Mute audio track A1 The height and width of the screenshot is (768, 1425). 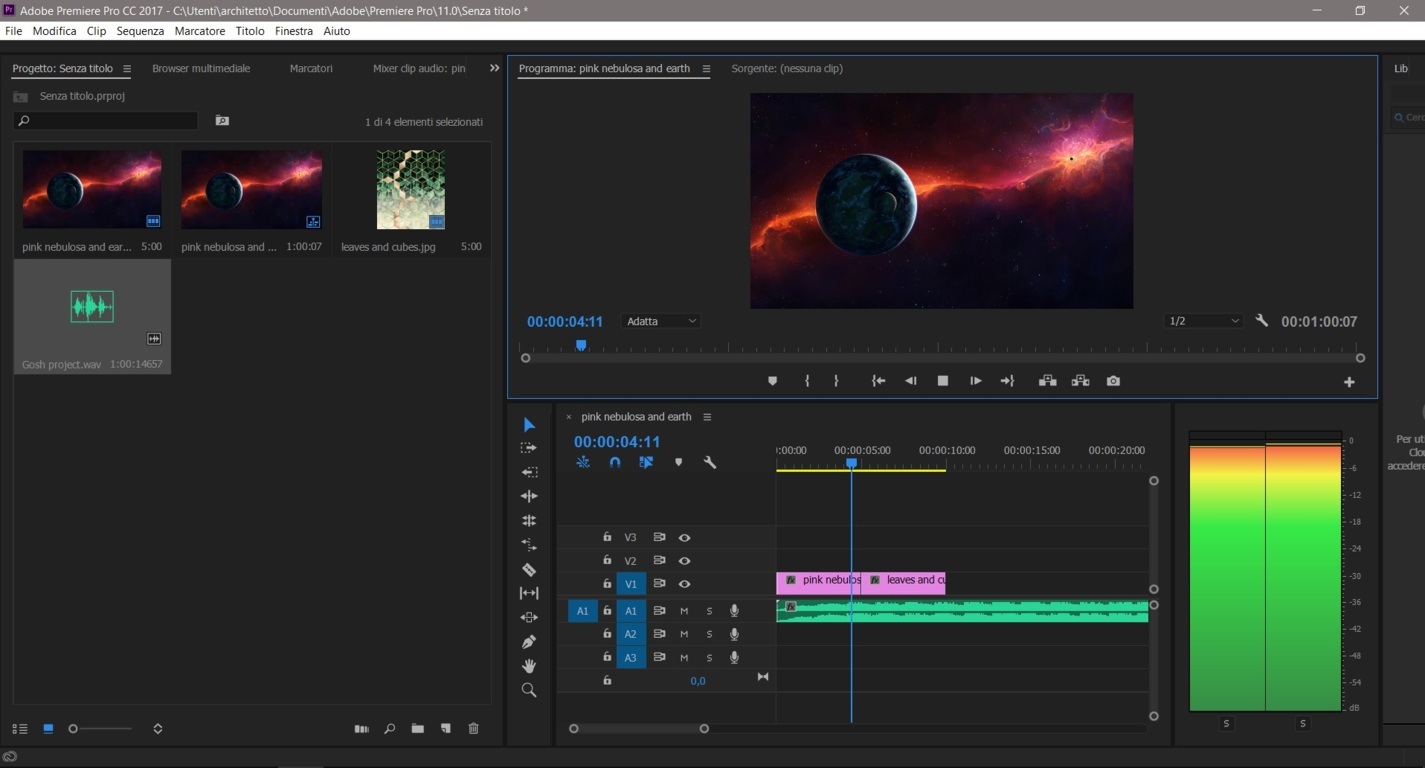point(684,611)
